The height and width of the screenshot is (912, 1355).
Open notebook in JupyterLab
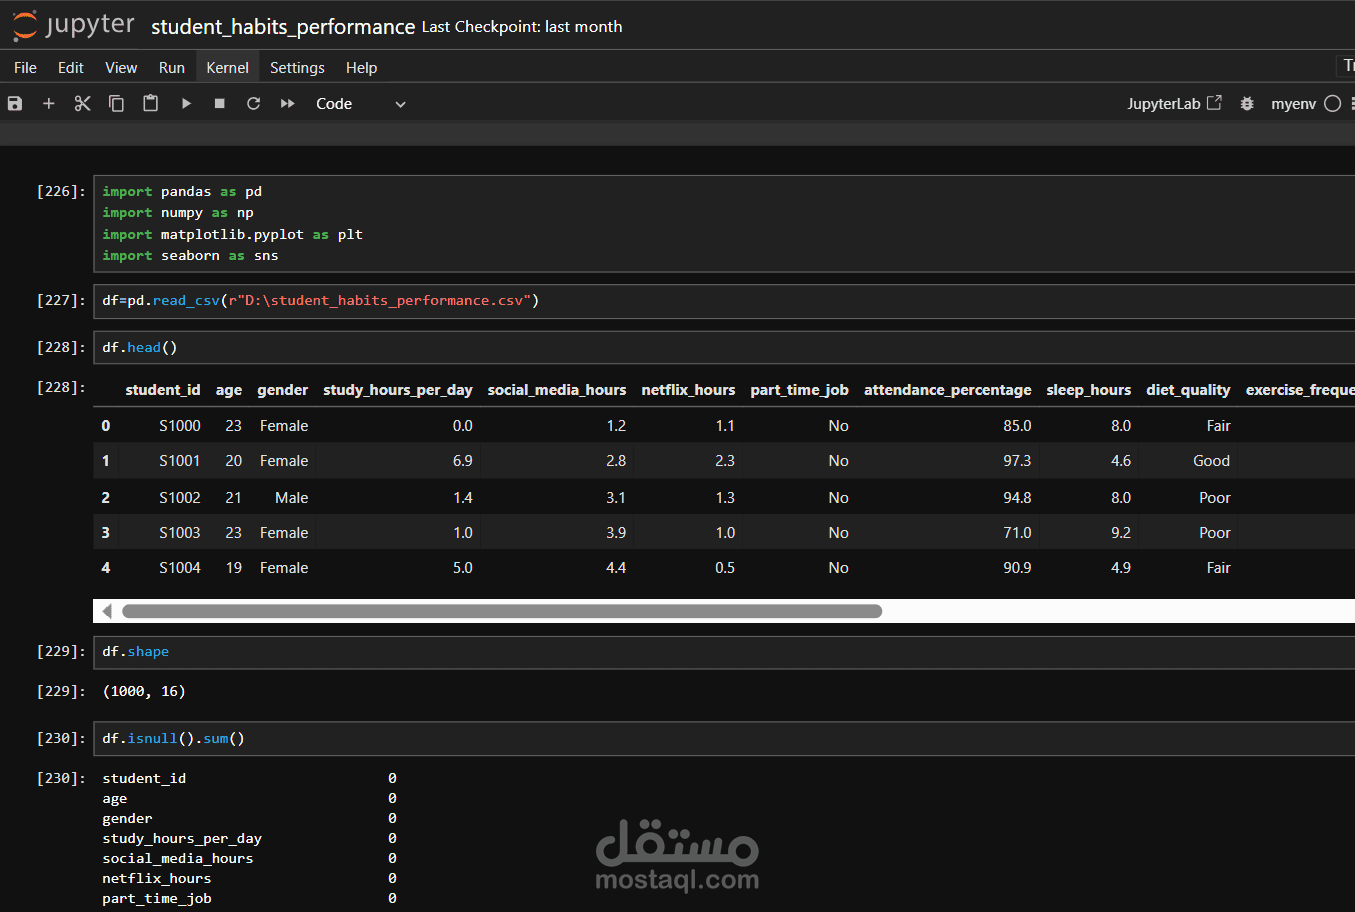click(1175, 104)
